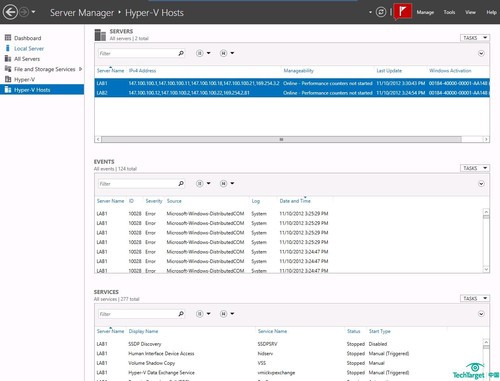Image resolution: width=500 pixels, height=381 pixels.
Task: Open Events criteria list options button
Action: pyautogui.click(x=203, y=183)
